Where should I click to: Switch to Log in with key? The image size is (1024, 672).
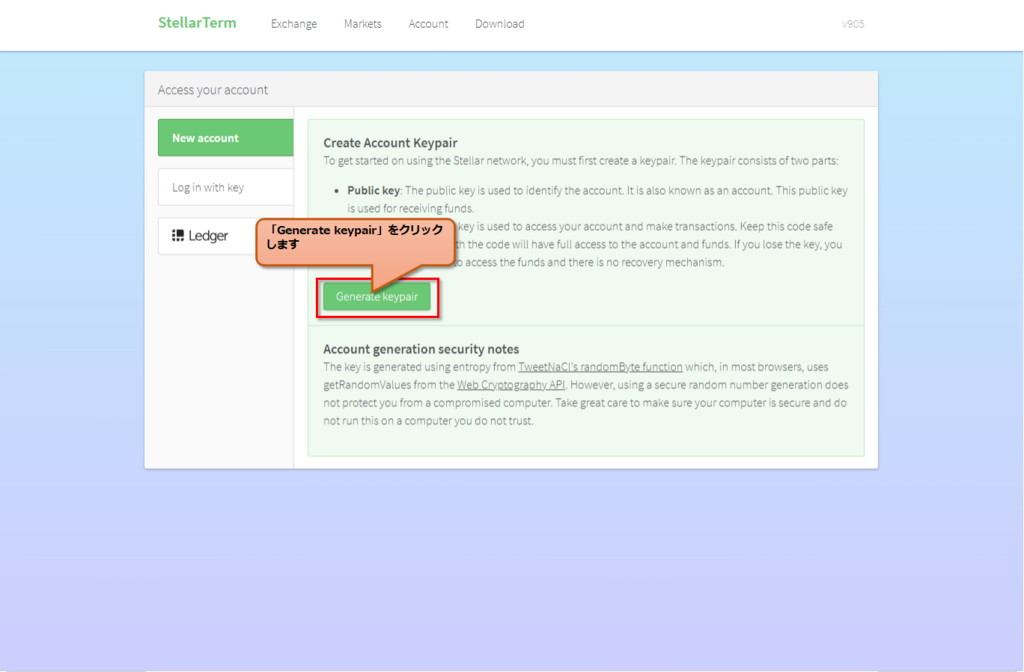[x=225, y=187]
